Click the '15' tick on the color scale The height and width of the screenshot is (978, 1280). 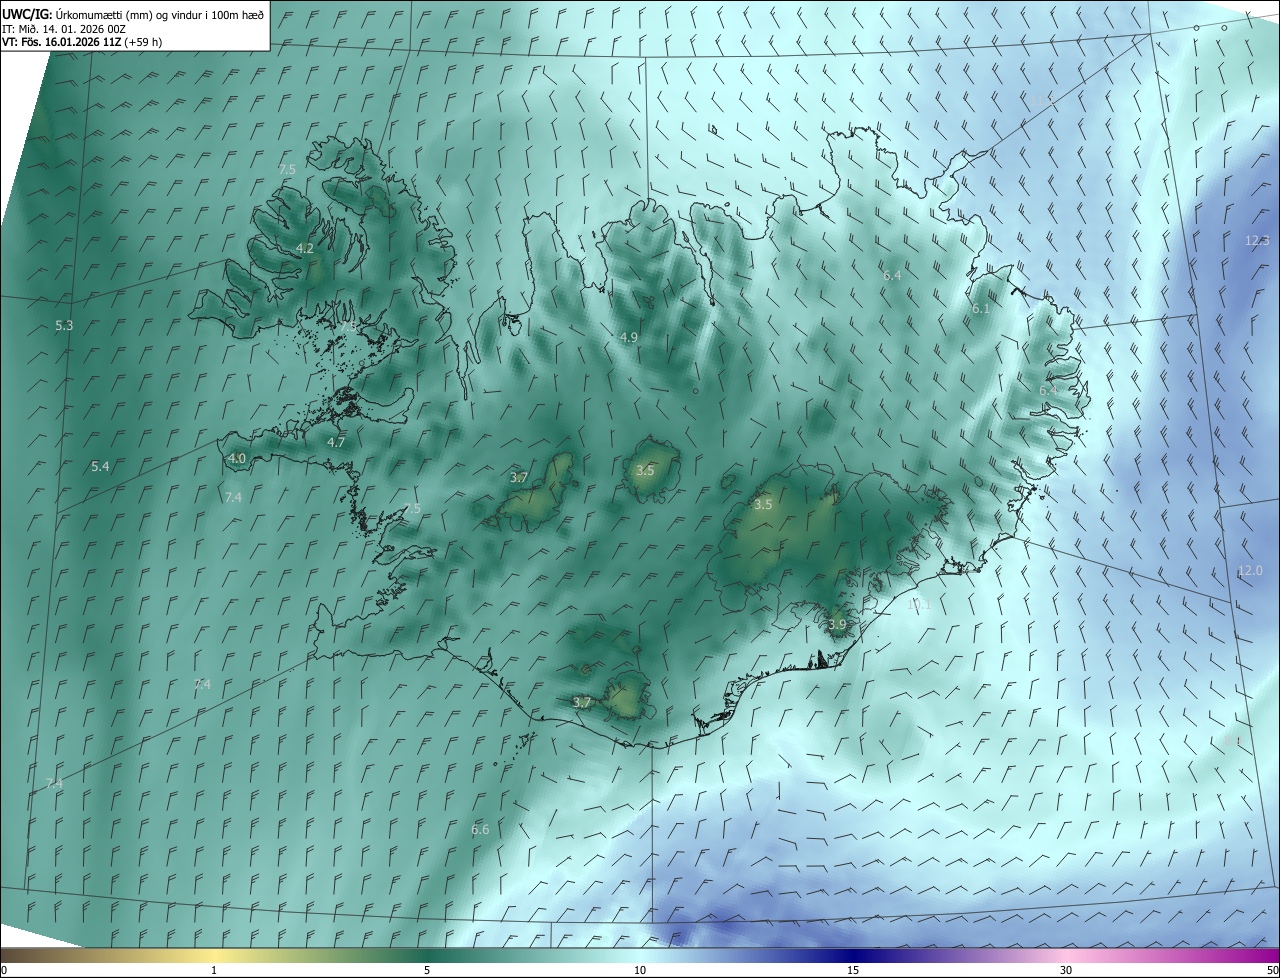[853, 970]
